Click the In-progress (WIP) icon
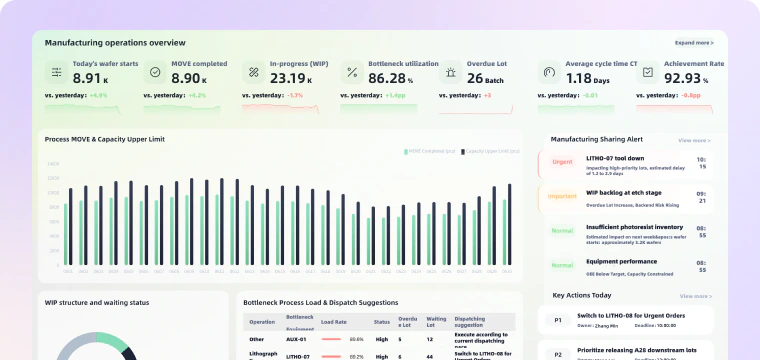The height and width of the screenshot is (360, 760). (x=253, y=72)
